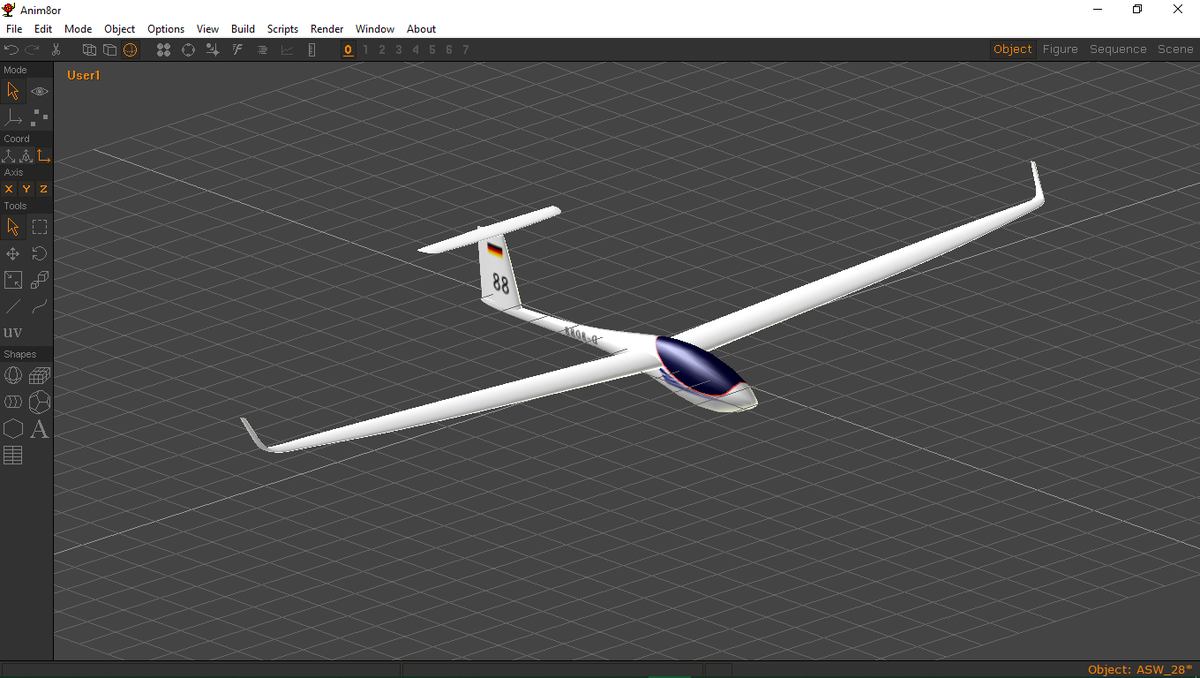1200x678 pixels.
Task: Open the Window menu
Action: [x=375, y=29]
